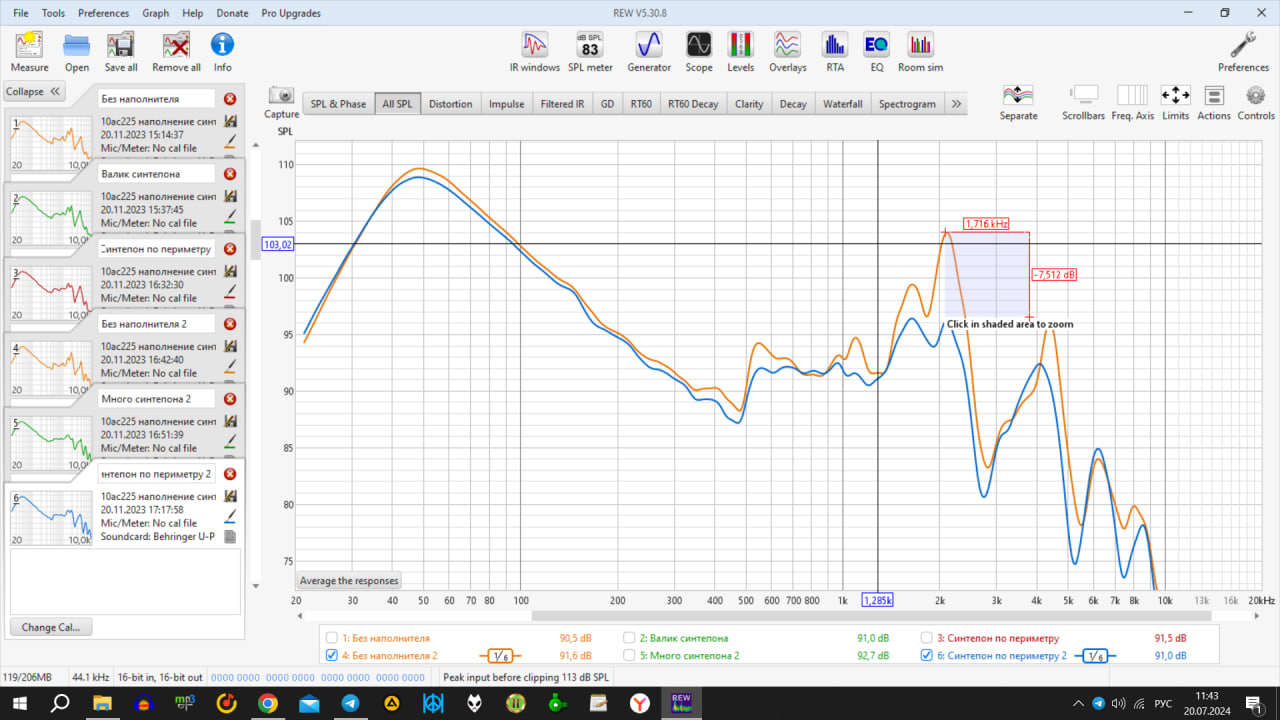Viewport: 1280px width, 720px height.
Task: Click the orange trace colour icon of measurement 1
Action: [230, 140]
